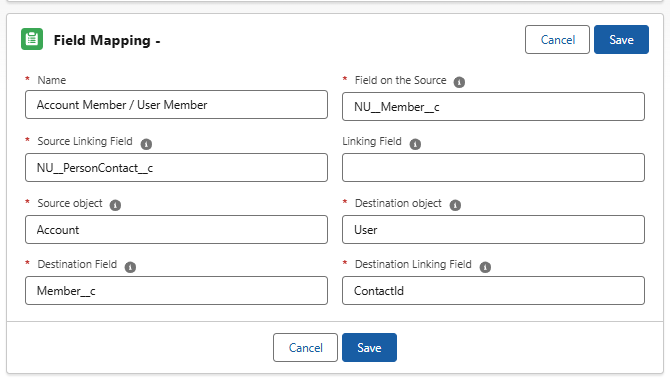Click the empty Linking Field input
This screenshot has height=381, width=670.
(494, 168)
